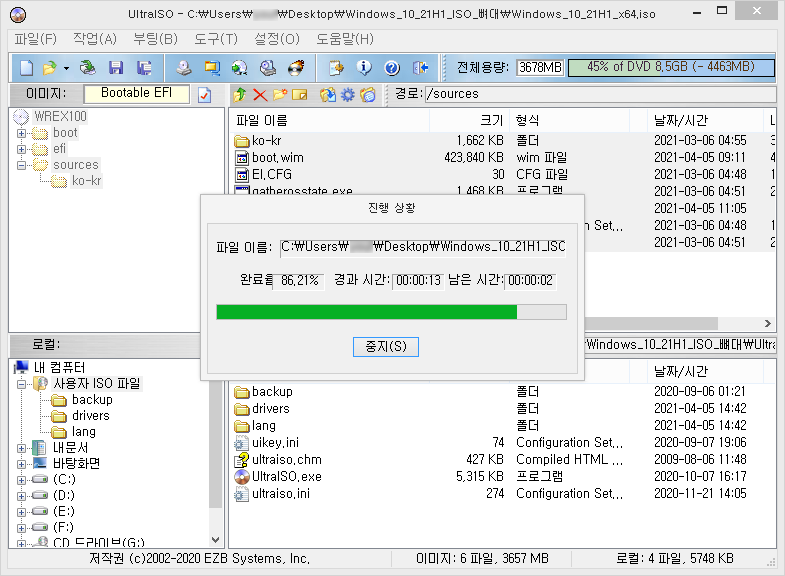
Task: Click the 3678MB total size field
Action: [540, 68]
